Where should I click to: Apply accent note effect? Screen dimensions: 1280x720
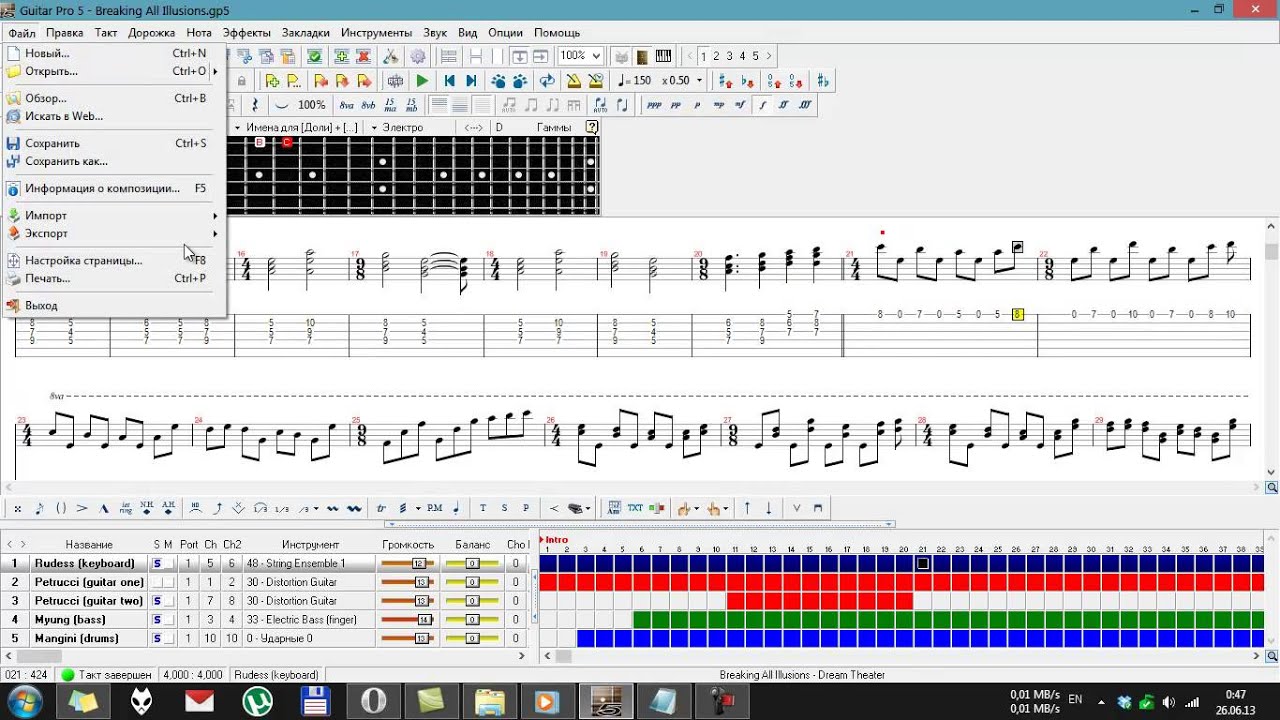coord(82,508)
